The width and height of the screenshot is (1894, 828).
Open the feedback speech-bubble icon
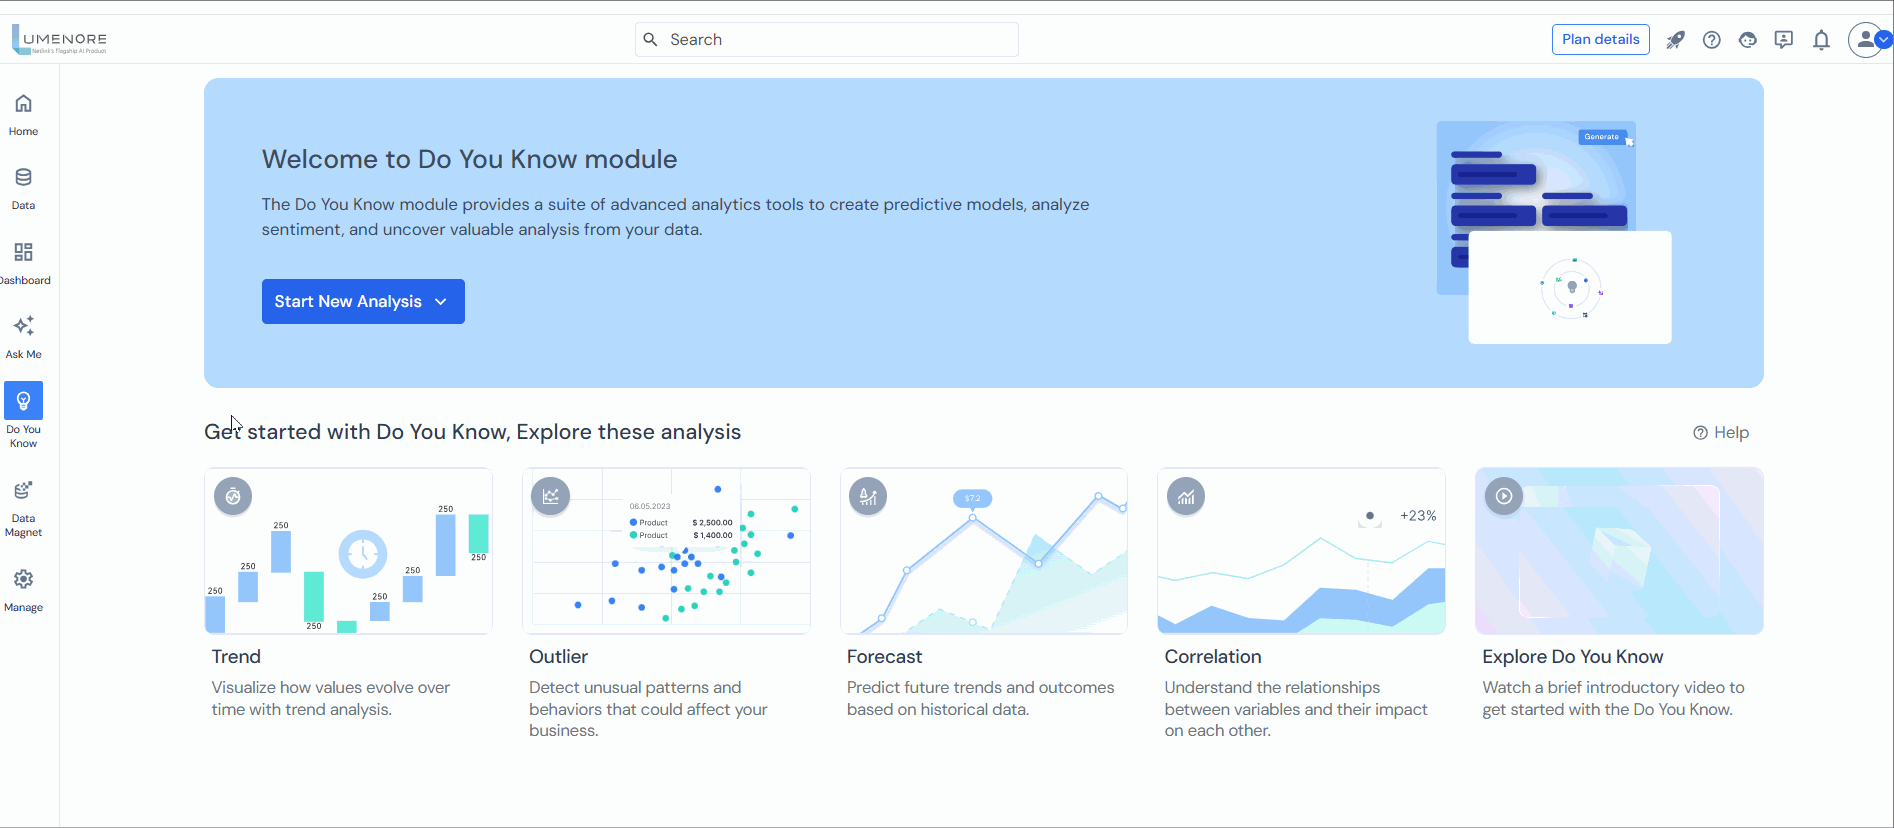(x=1784, y=39)
